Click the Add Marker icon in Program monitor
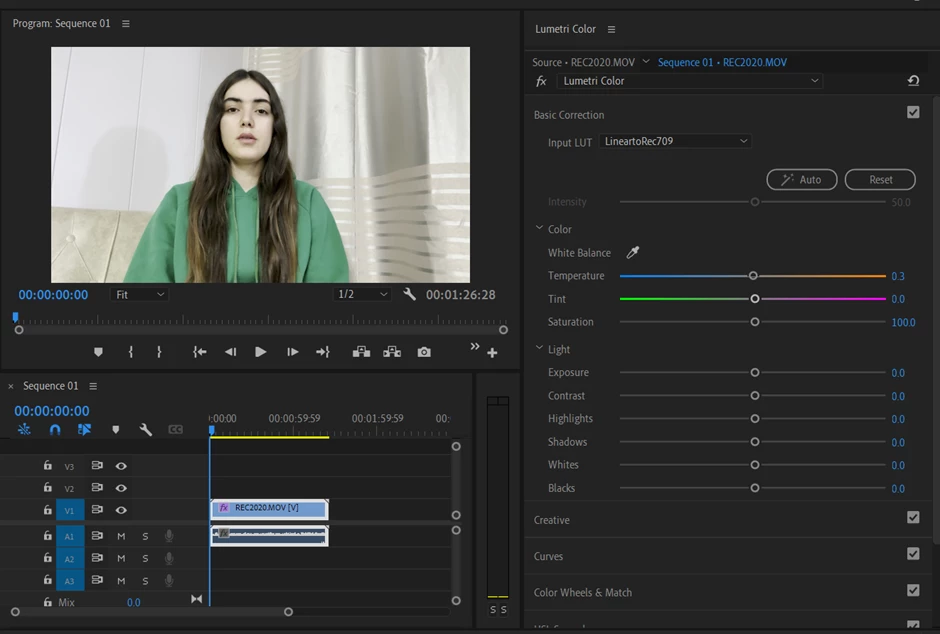940x634 pixels. 98,352
